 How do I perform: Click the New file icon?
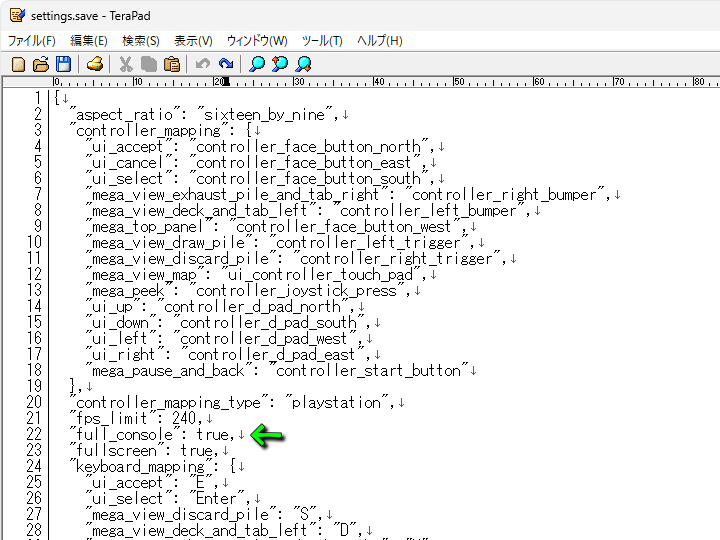(x=18, y=64)
